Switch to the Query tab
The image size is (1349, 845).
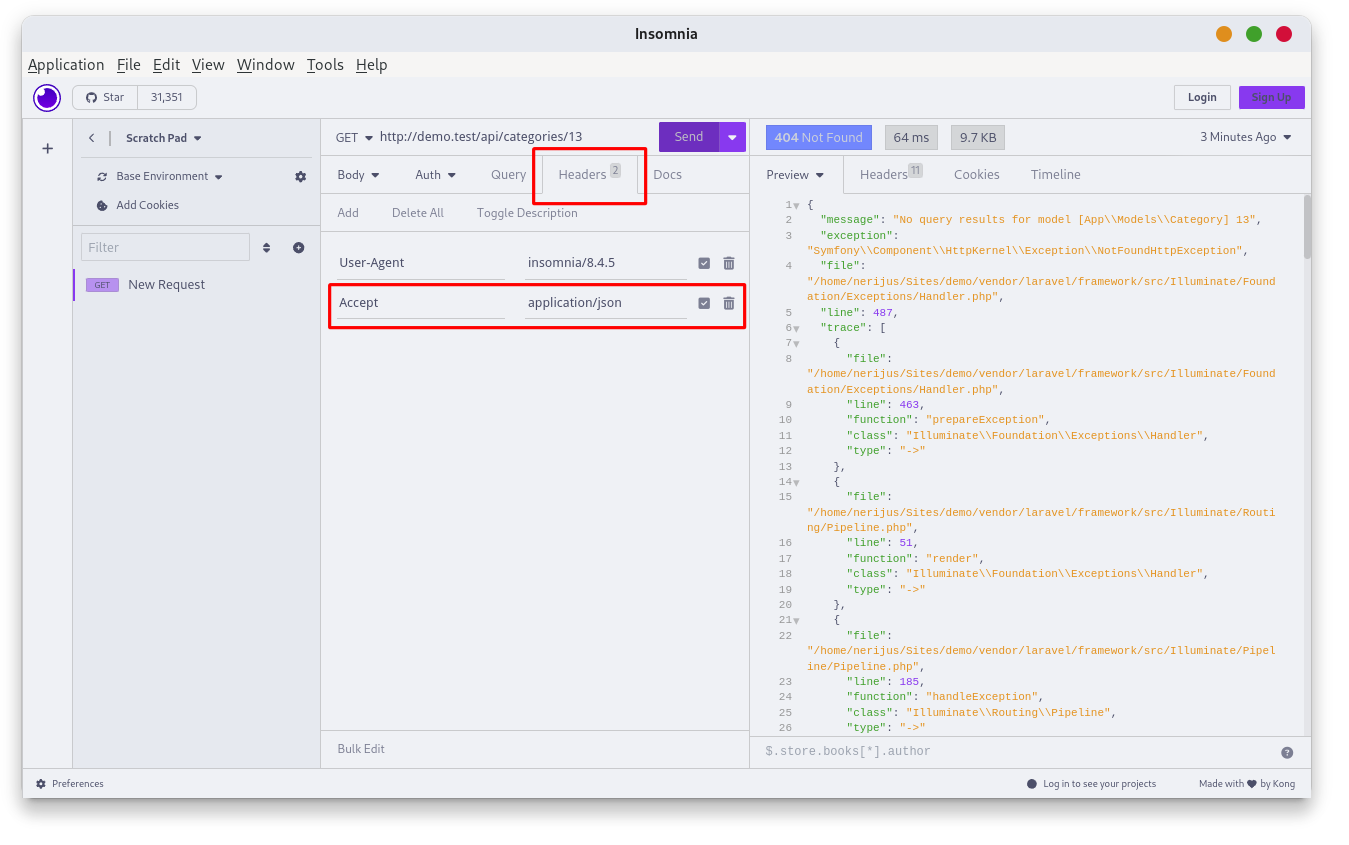coord(508,174)
